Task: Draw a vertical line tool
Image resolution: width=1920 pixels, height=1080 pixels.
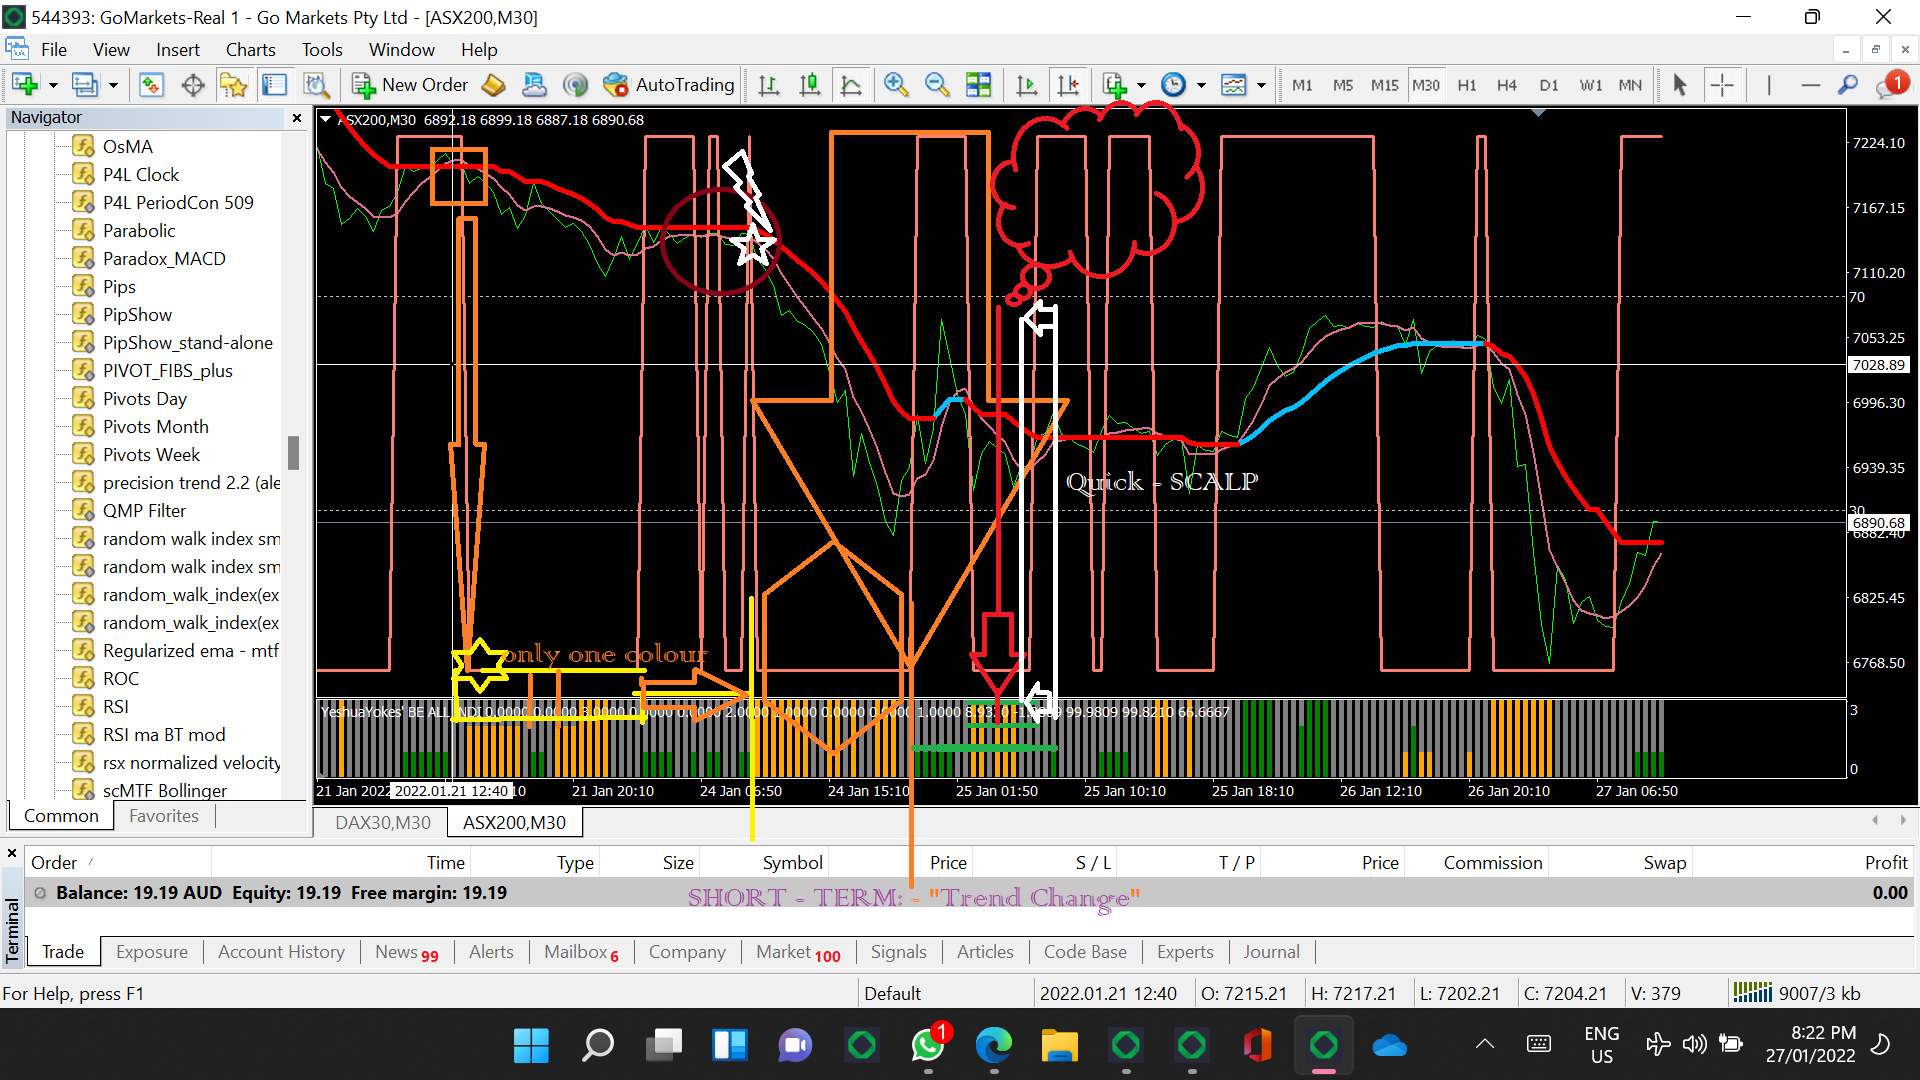Action: click(1769, 85)
